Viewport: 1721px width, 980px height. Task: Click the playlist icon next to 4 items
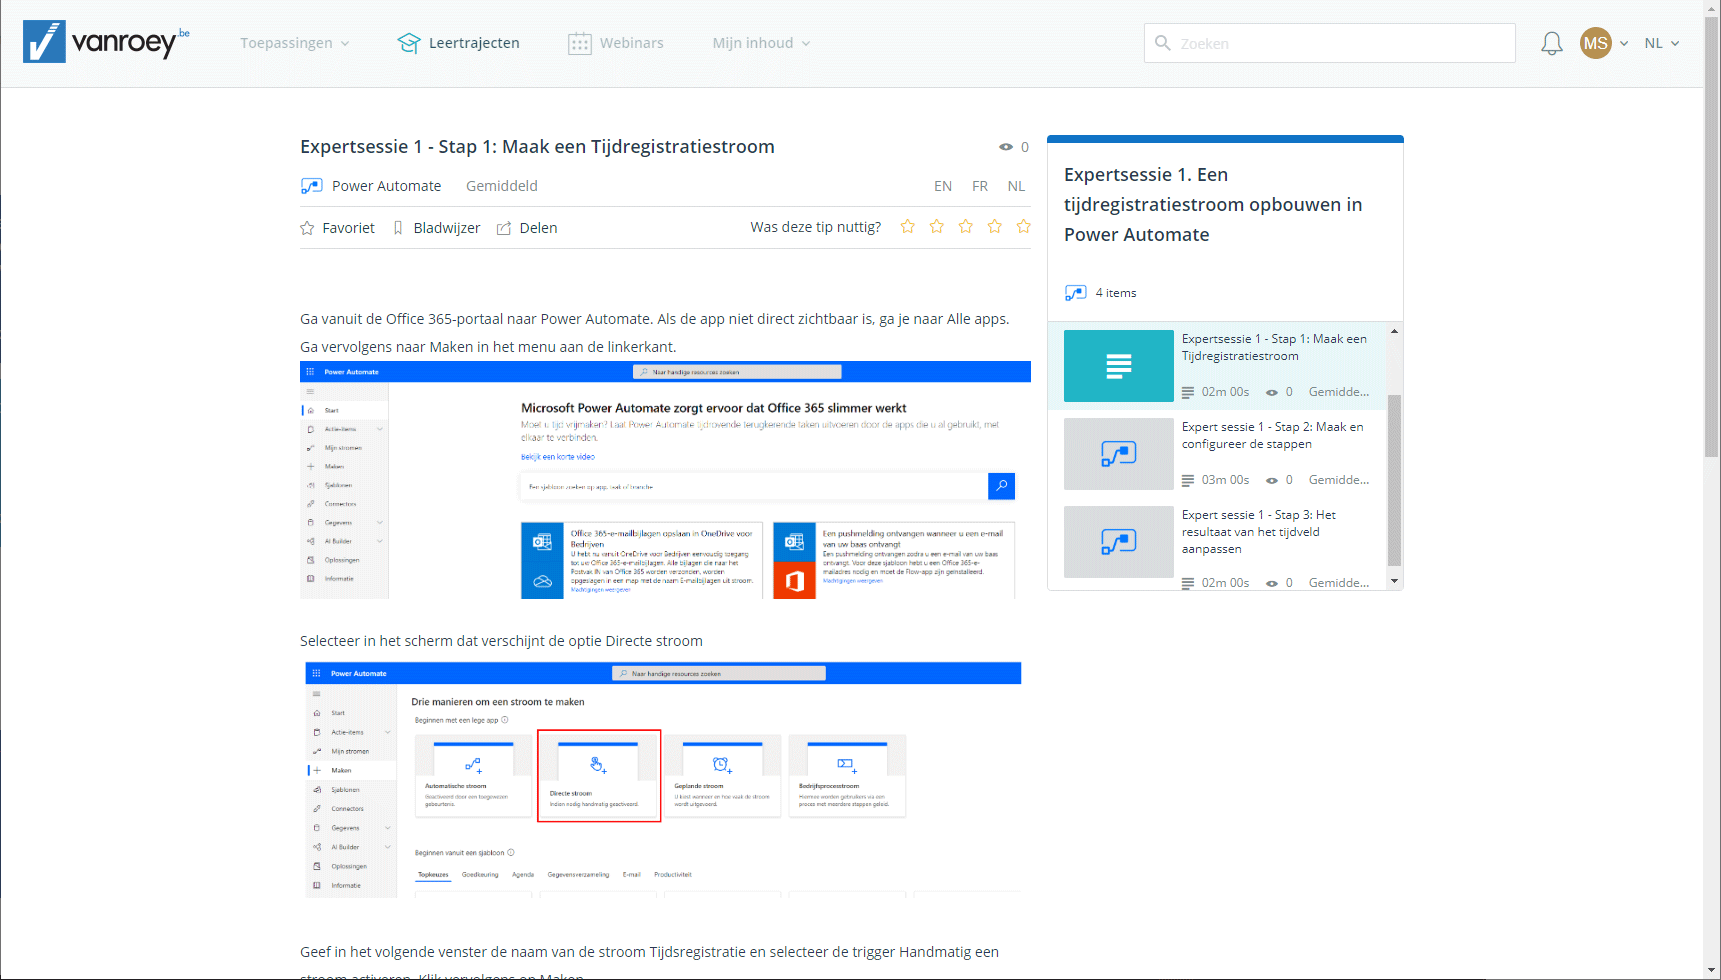[x=1076, y=293]
